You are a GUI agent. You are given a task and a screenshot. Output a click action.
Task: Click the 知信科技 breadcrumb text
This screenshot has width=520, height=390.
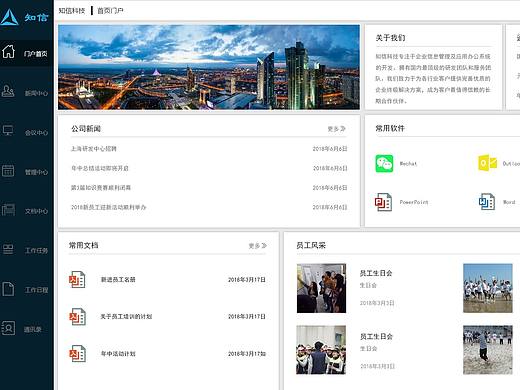click(71, 11)
